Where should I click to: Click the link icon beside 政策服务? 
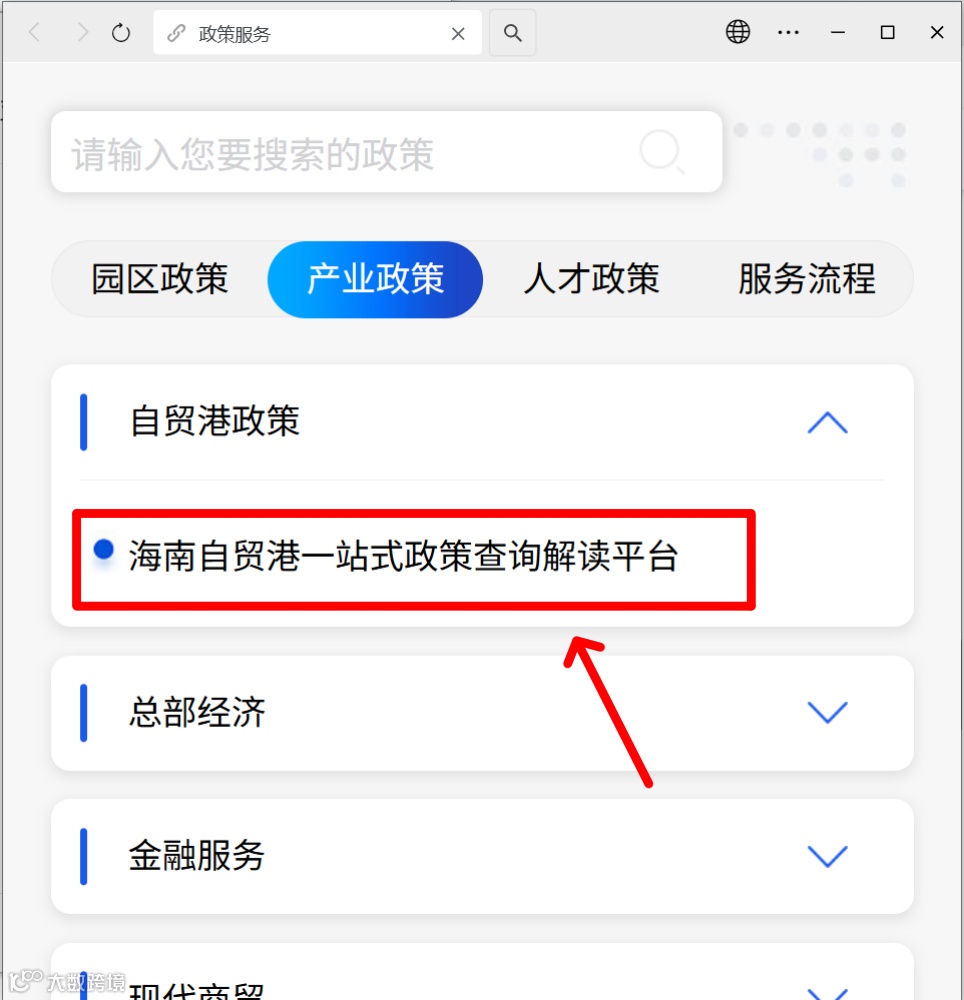point(176,33)
